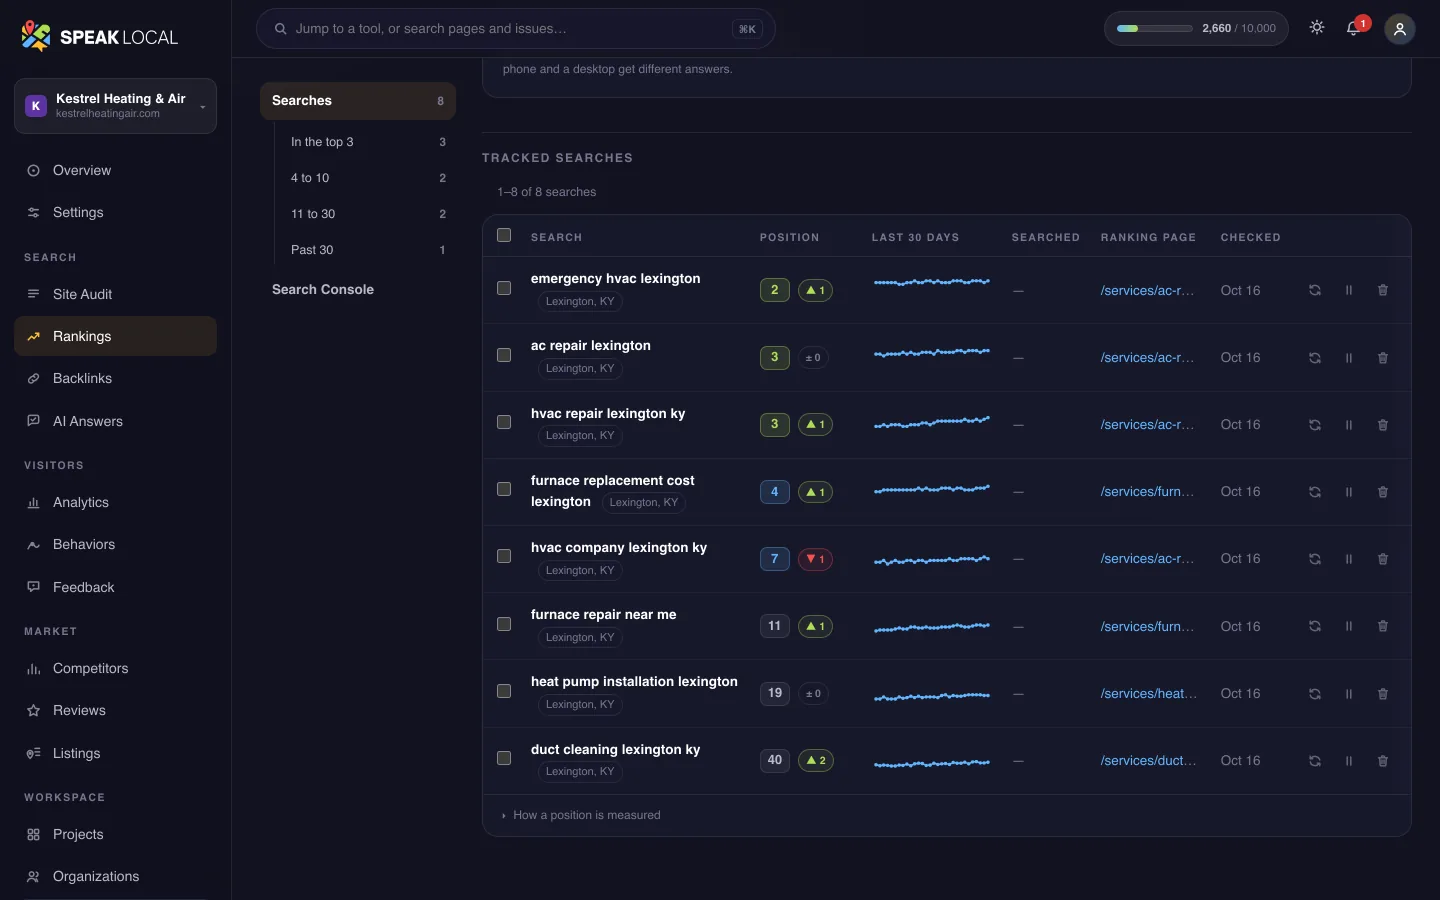Open the Overview page
Image resolution: width=1440 pixels, height=900 pixels.
[115, 170]
